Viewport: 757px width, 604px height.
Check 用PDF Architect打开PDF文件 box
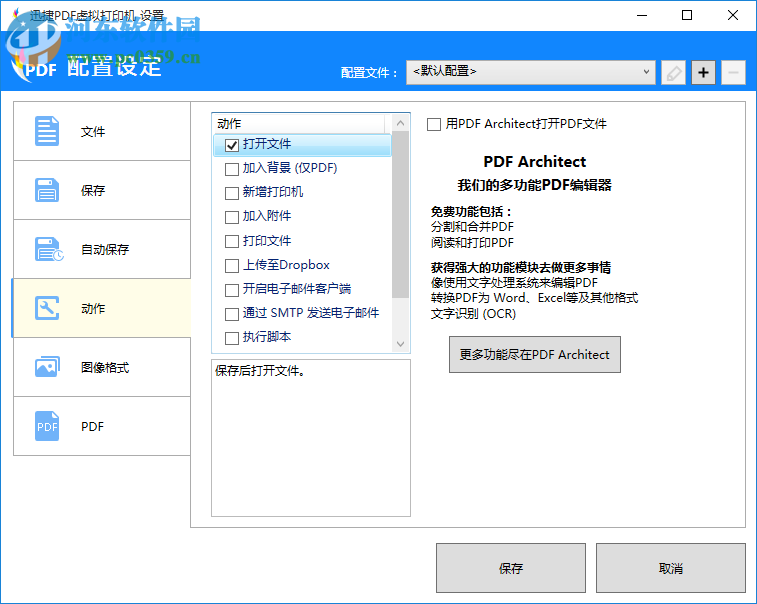434,125
